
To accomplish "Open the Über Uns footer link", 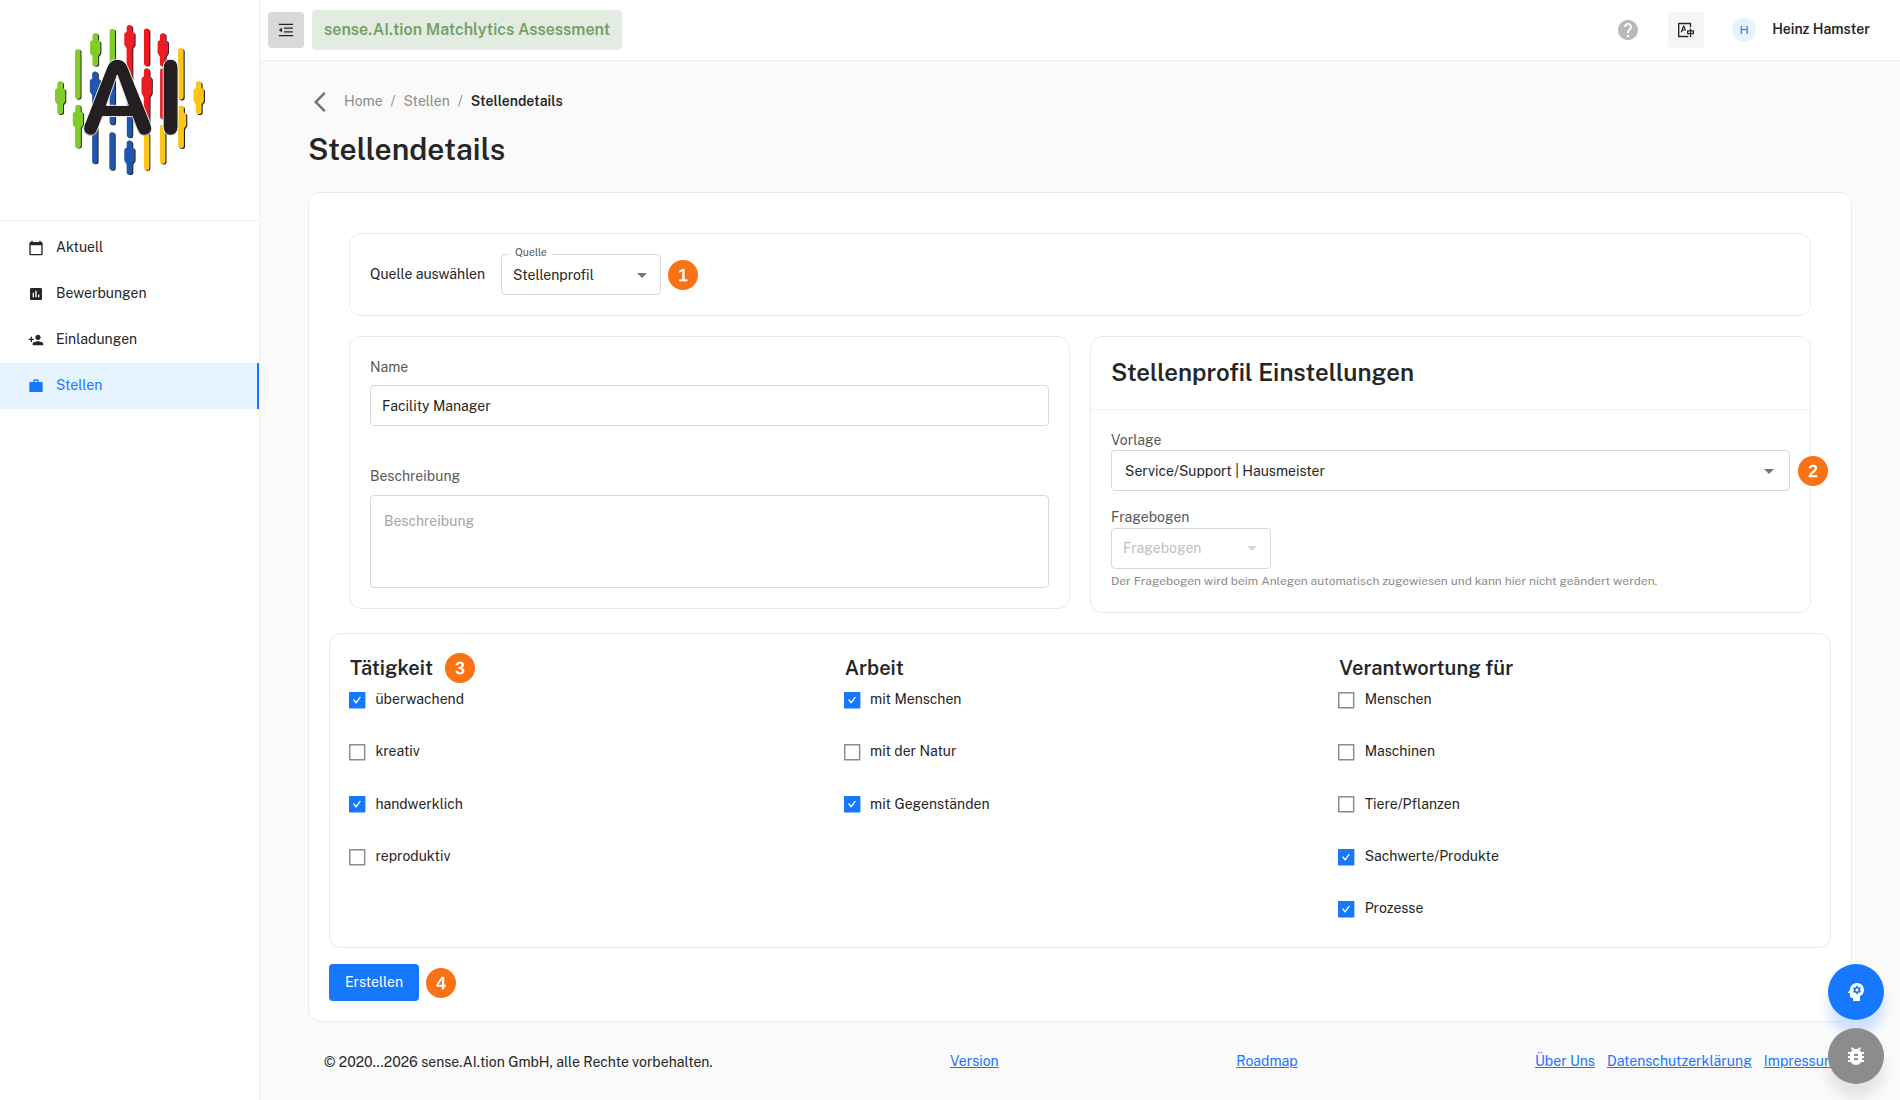I will (x=1565, y=1061).
